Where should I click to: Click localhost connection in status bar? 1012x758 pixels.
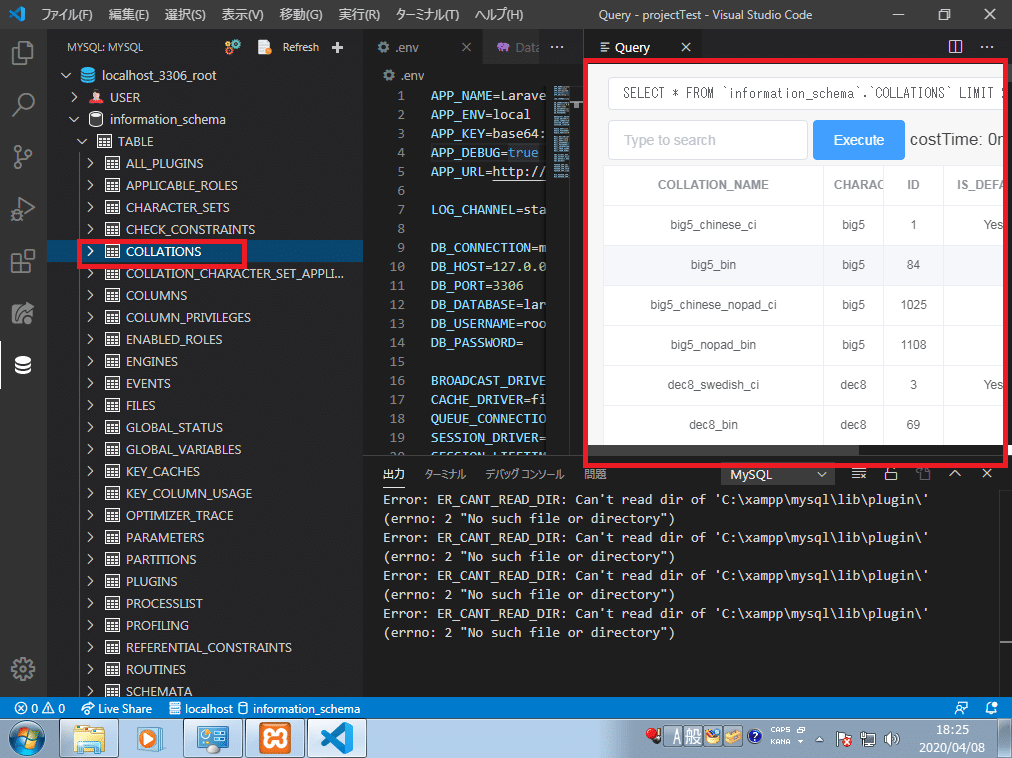(x=201, y=708)
